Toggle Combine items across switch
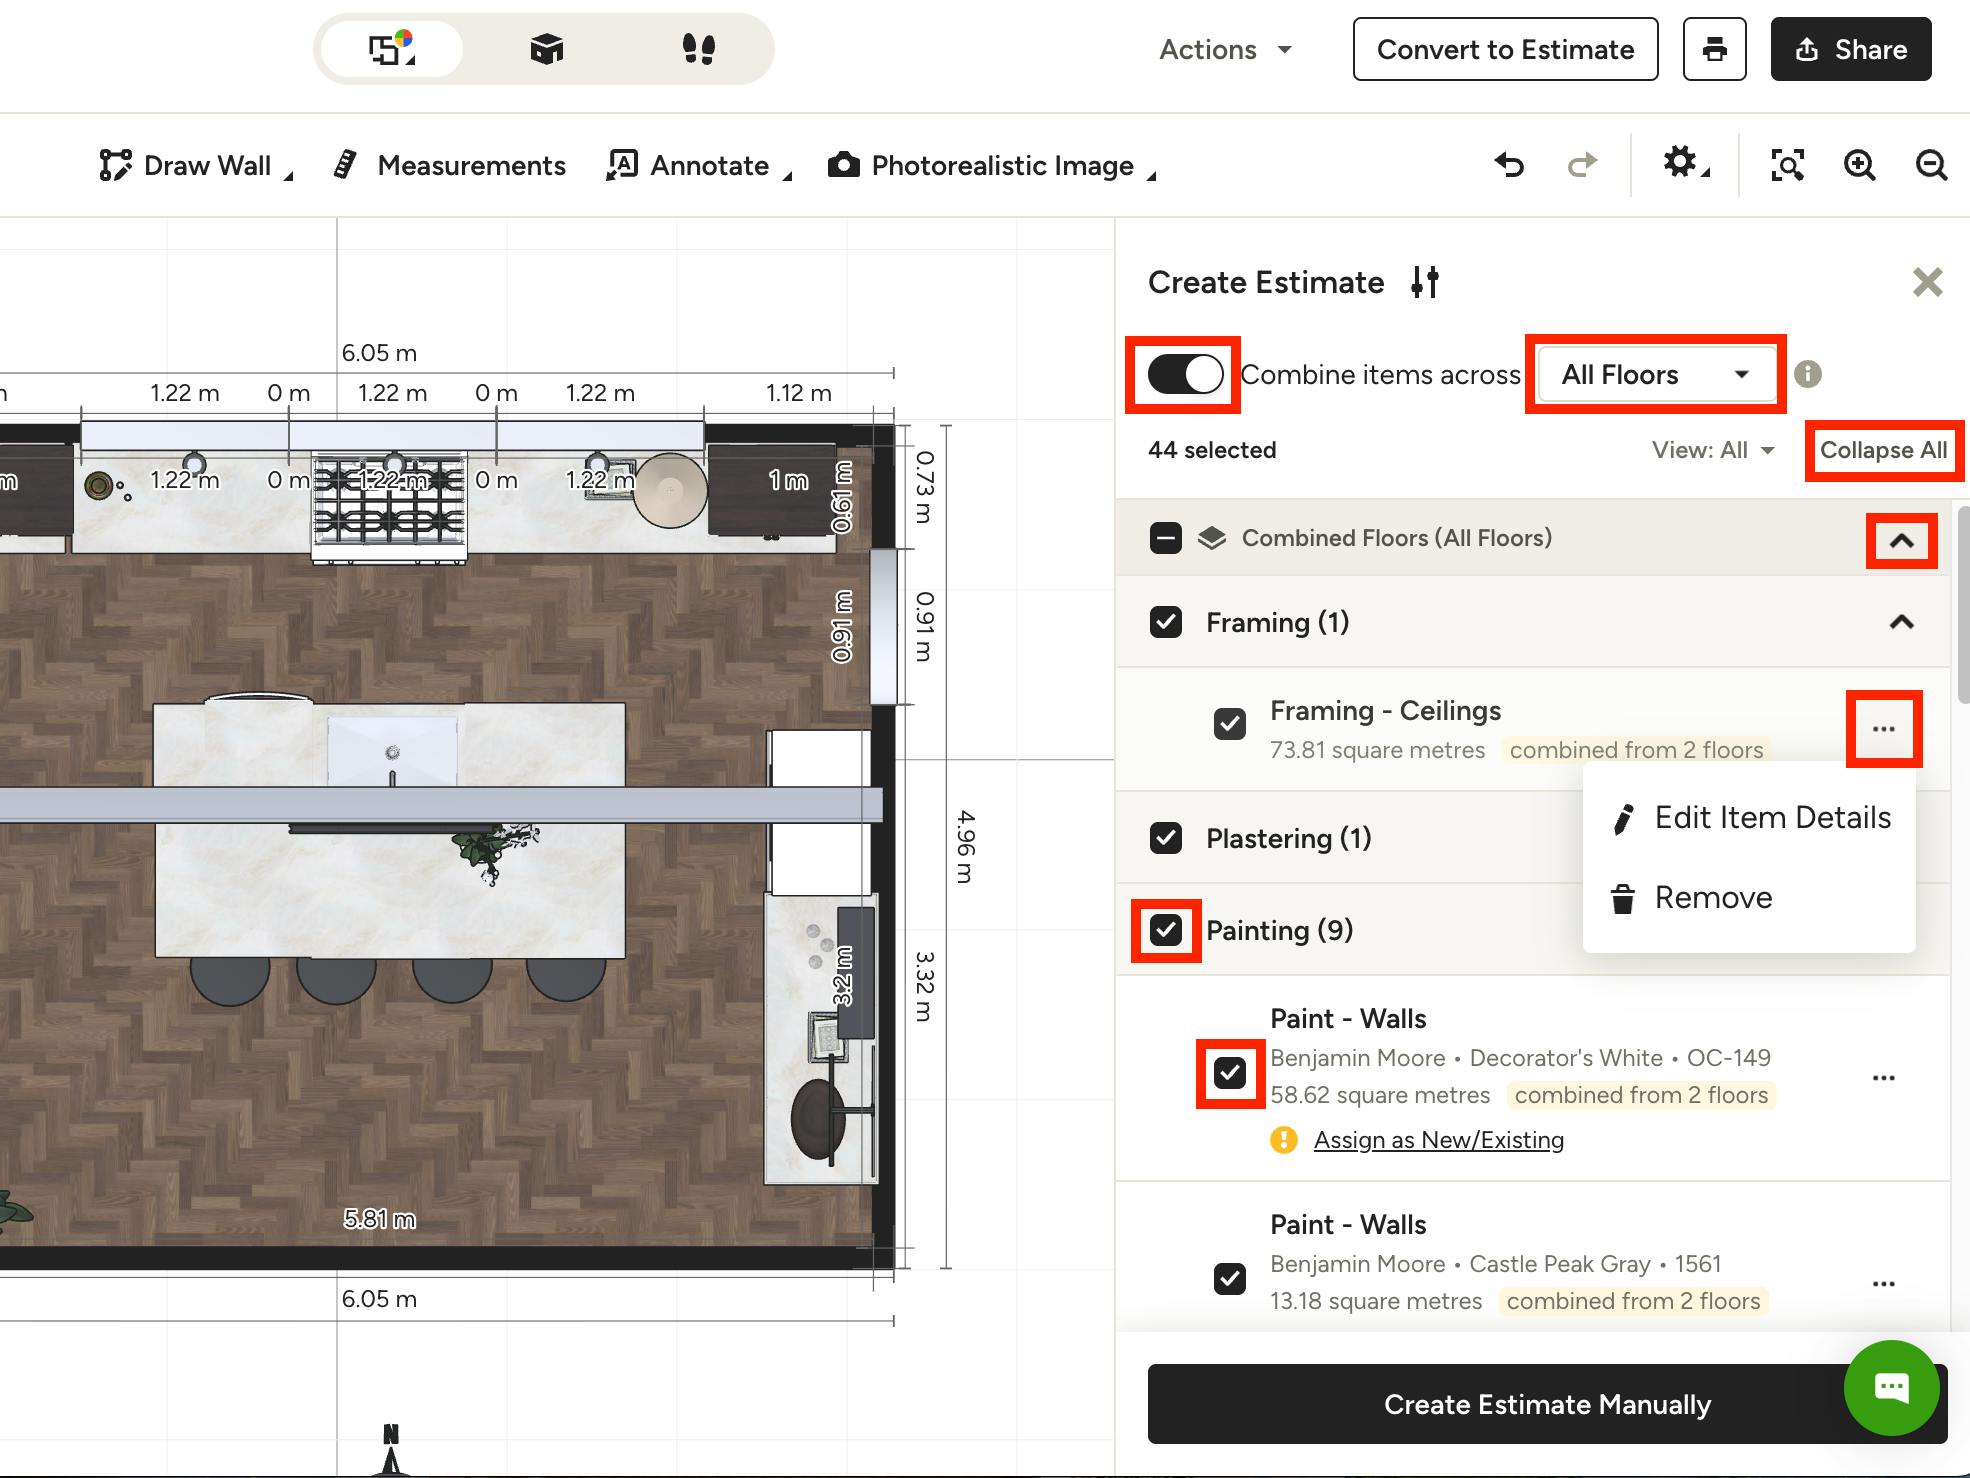 (x=1185, y=375)
